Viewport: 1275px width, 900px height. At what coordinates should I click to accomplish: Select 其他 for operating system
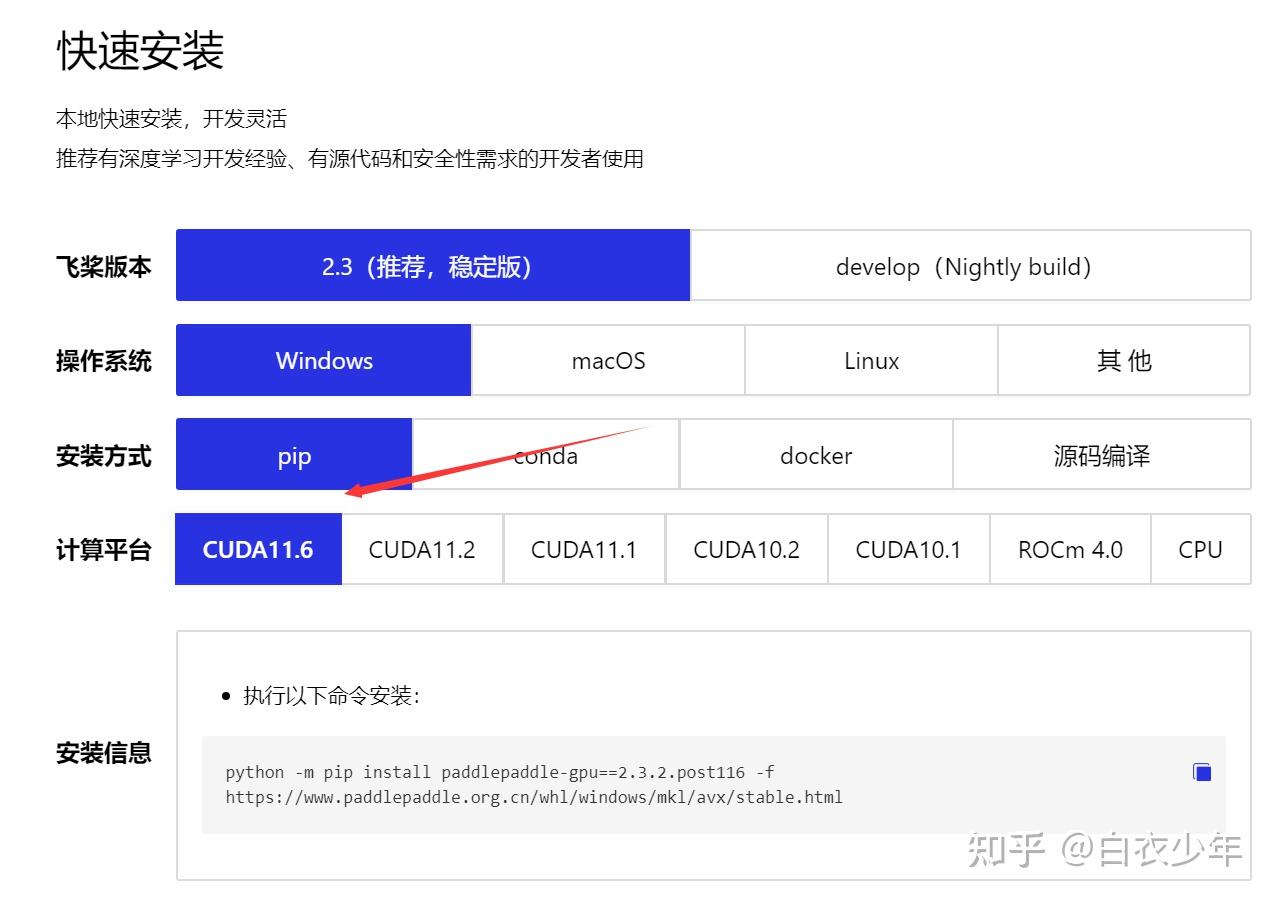tap(1124, 360)
